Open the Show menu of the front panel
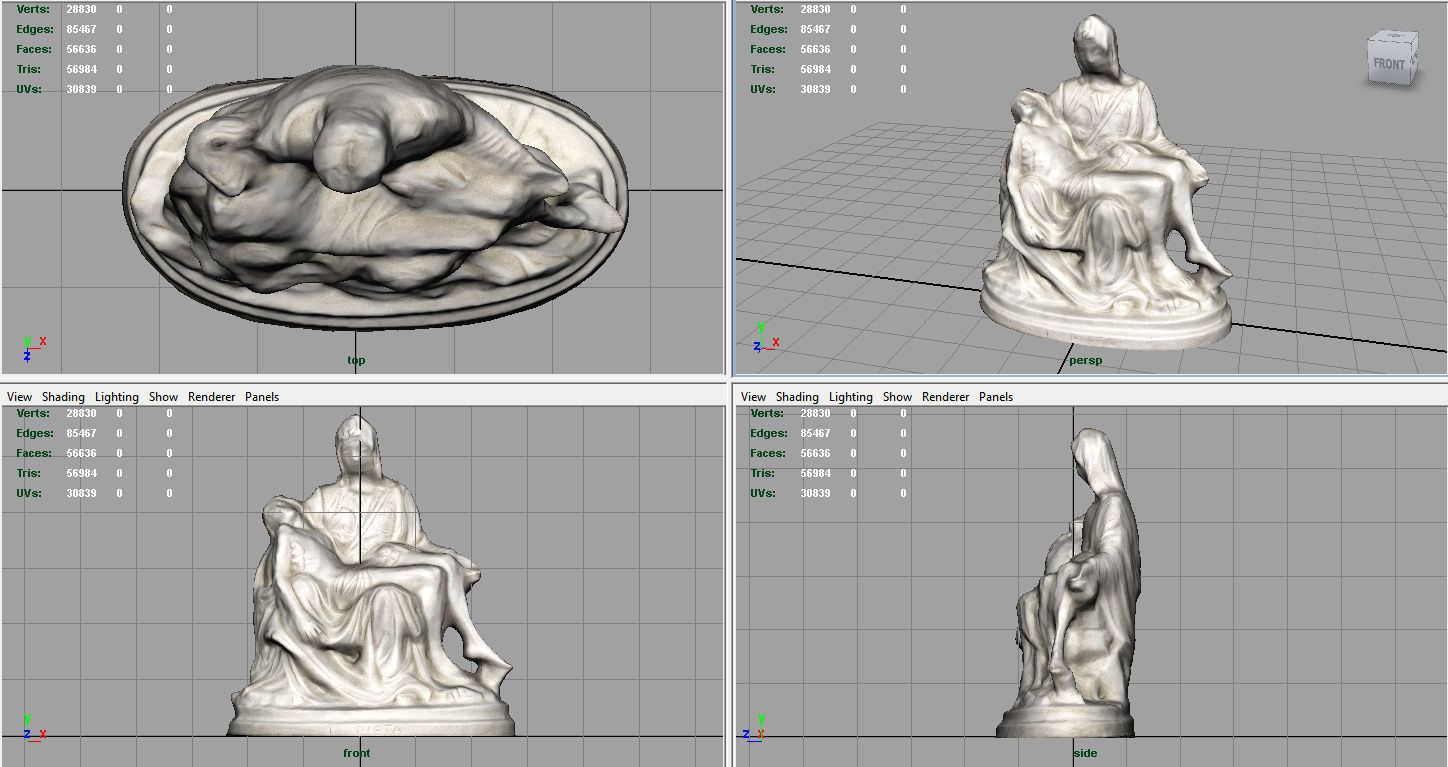The height and width of the screenshot is (767, 1448). (x=163, y=397)
